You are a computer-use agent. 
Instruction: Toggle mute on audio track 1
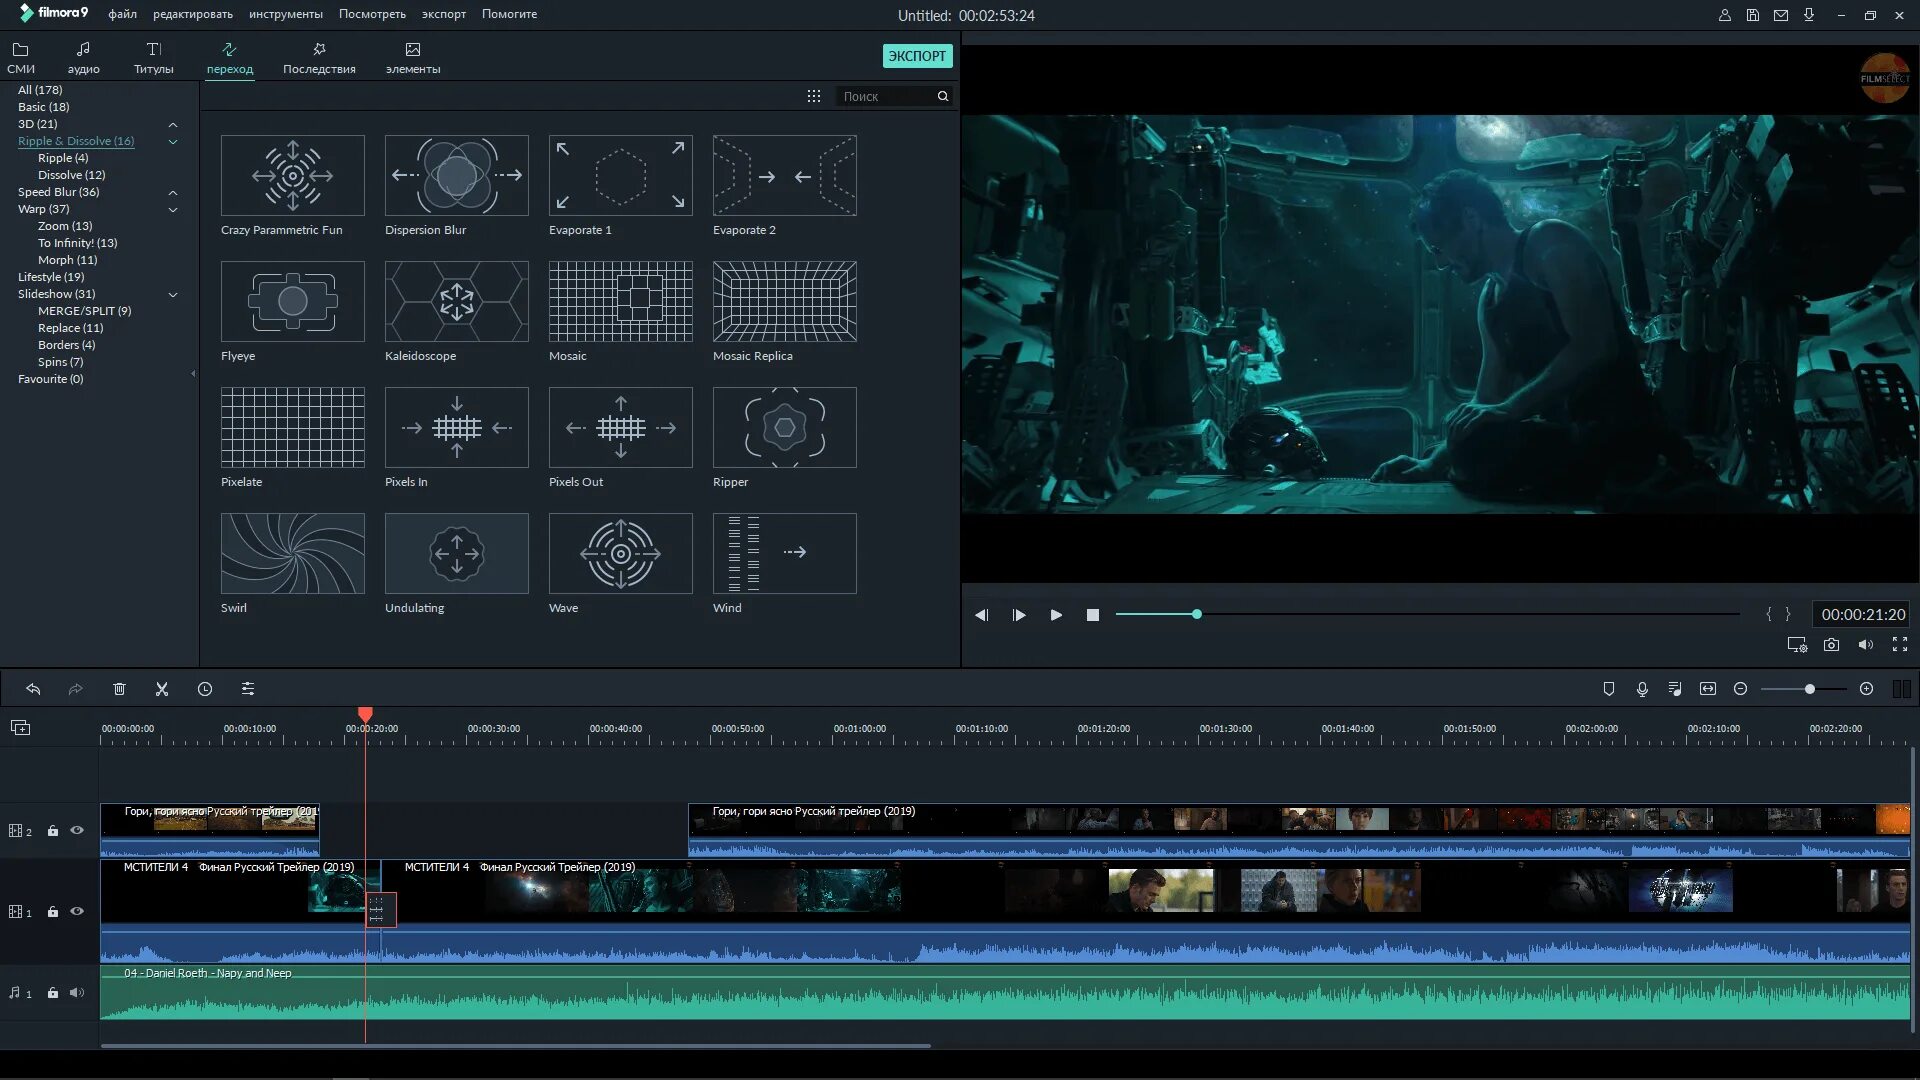click(76, 993)
